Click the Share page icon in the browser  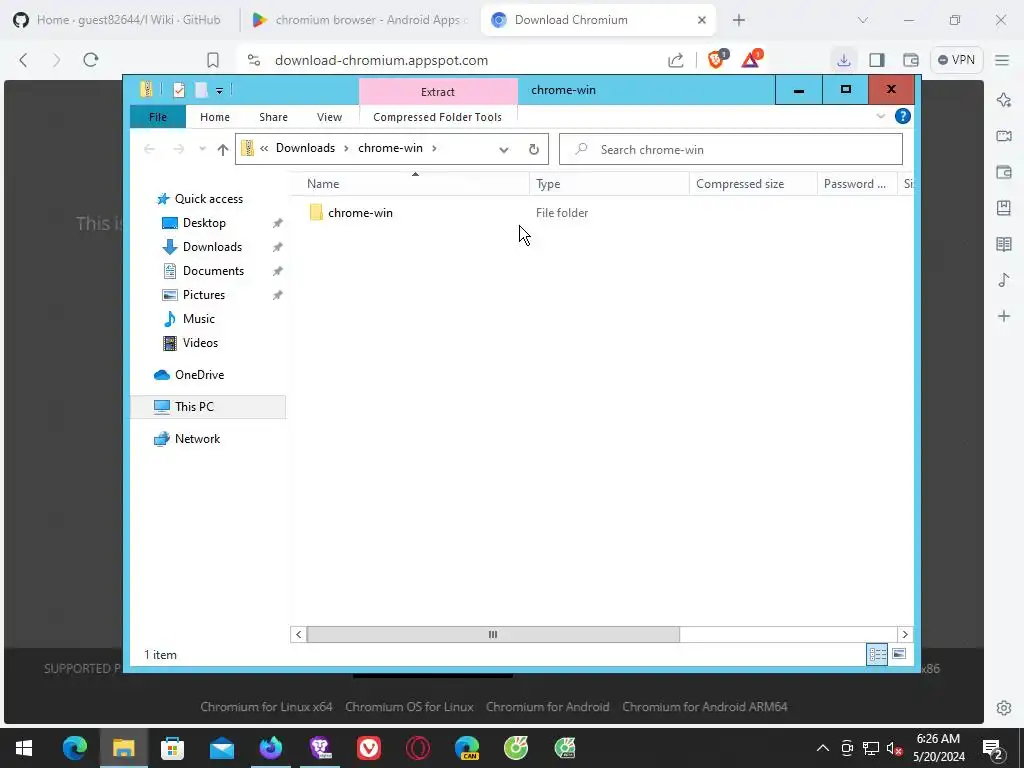point(676,60)
